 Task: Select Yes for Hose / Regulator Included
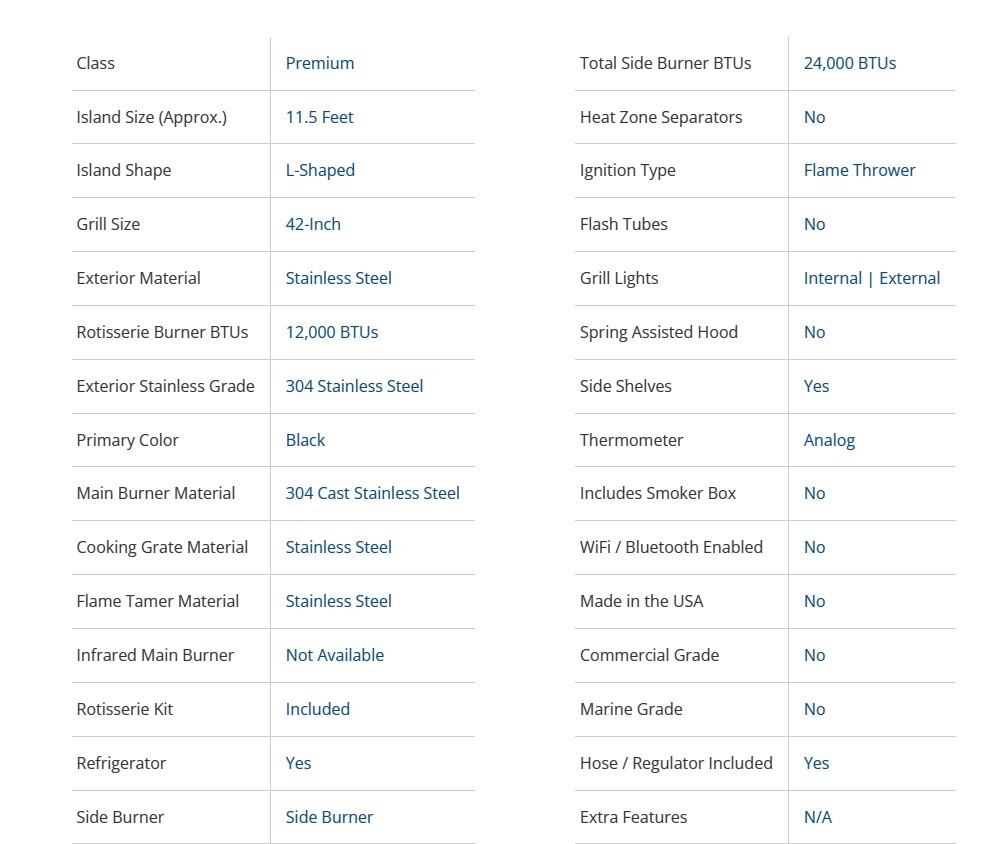coord(816,763)
